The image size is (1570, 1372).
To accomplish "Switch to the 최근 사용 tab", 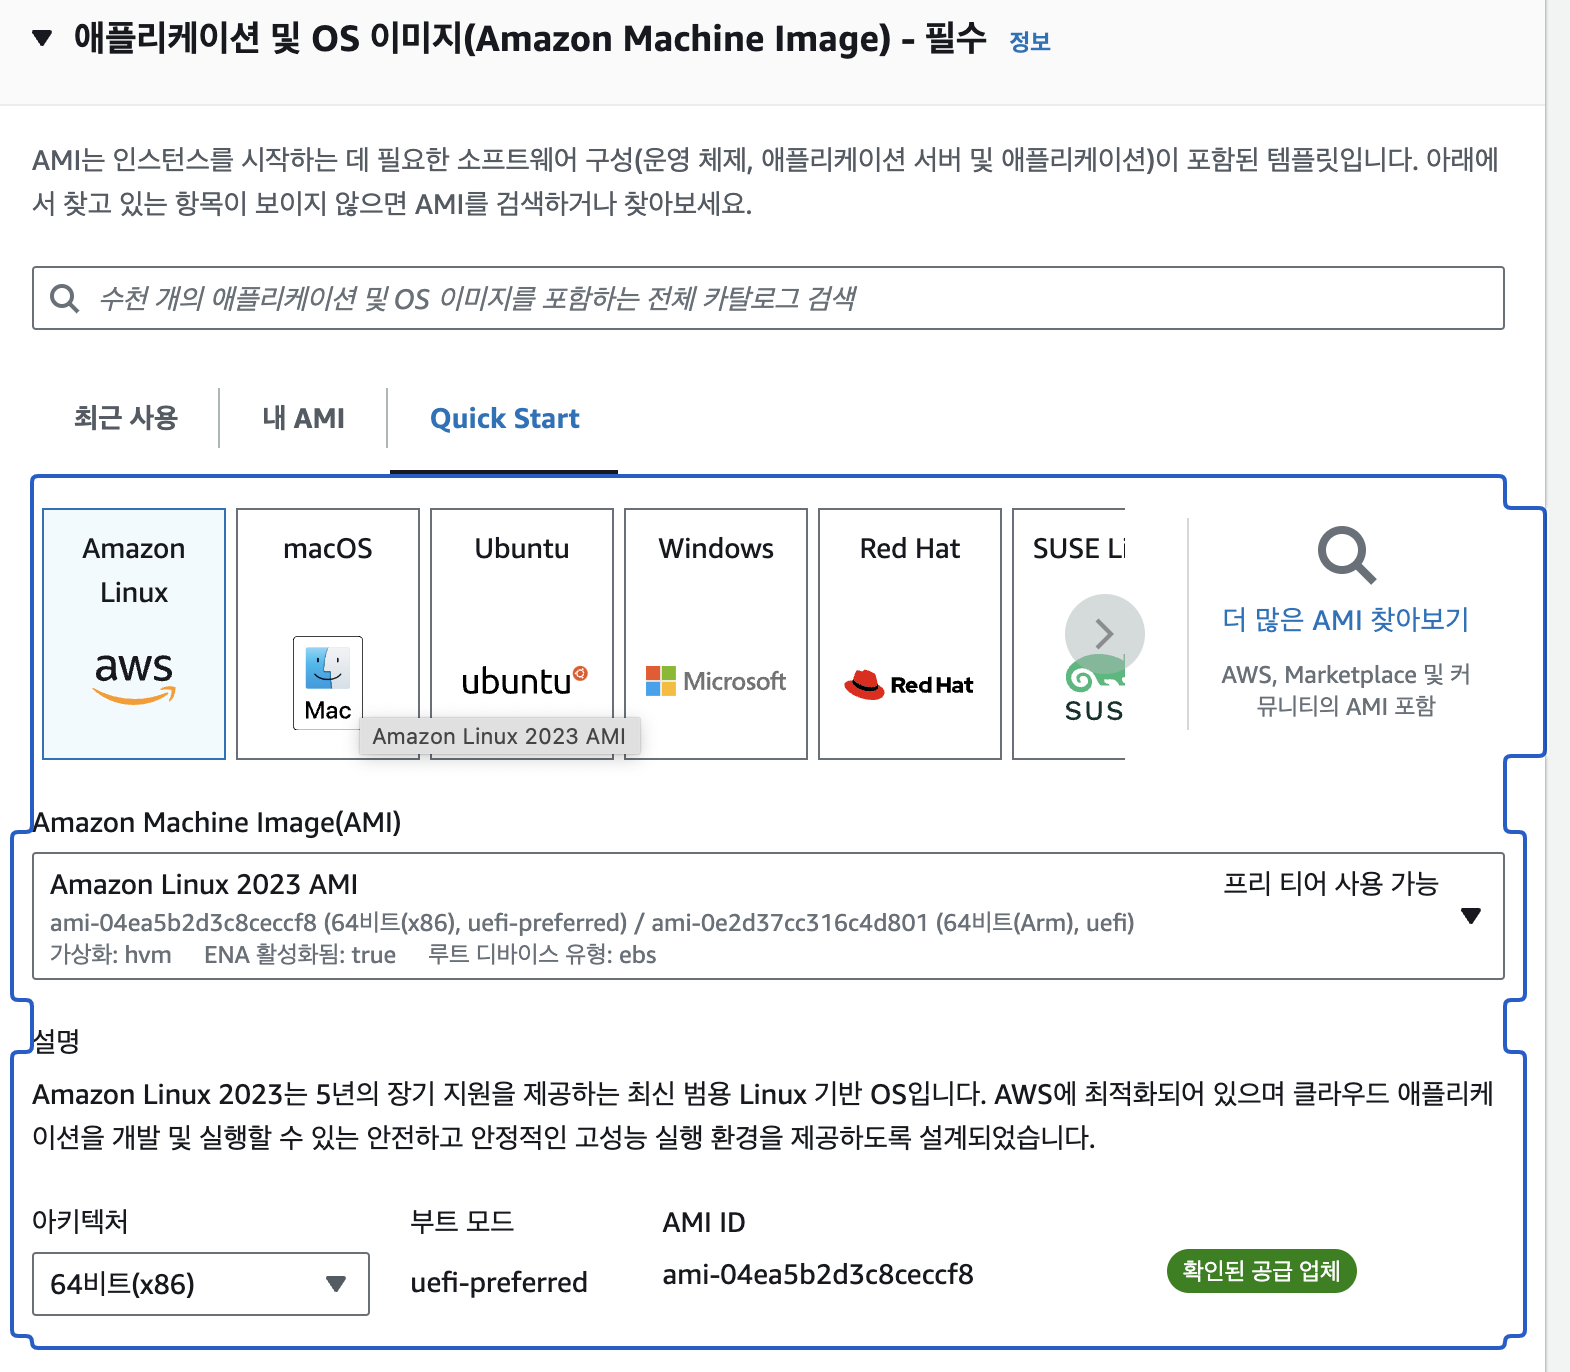I will [125, 417].
